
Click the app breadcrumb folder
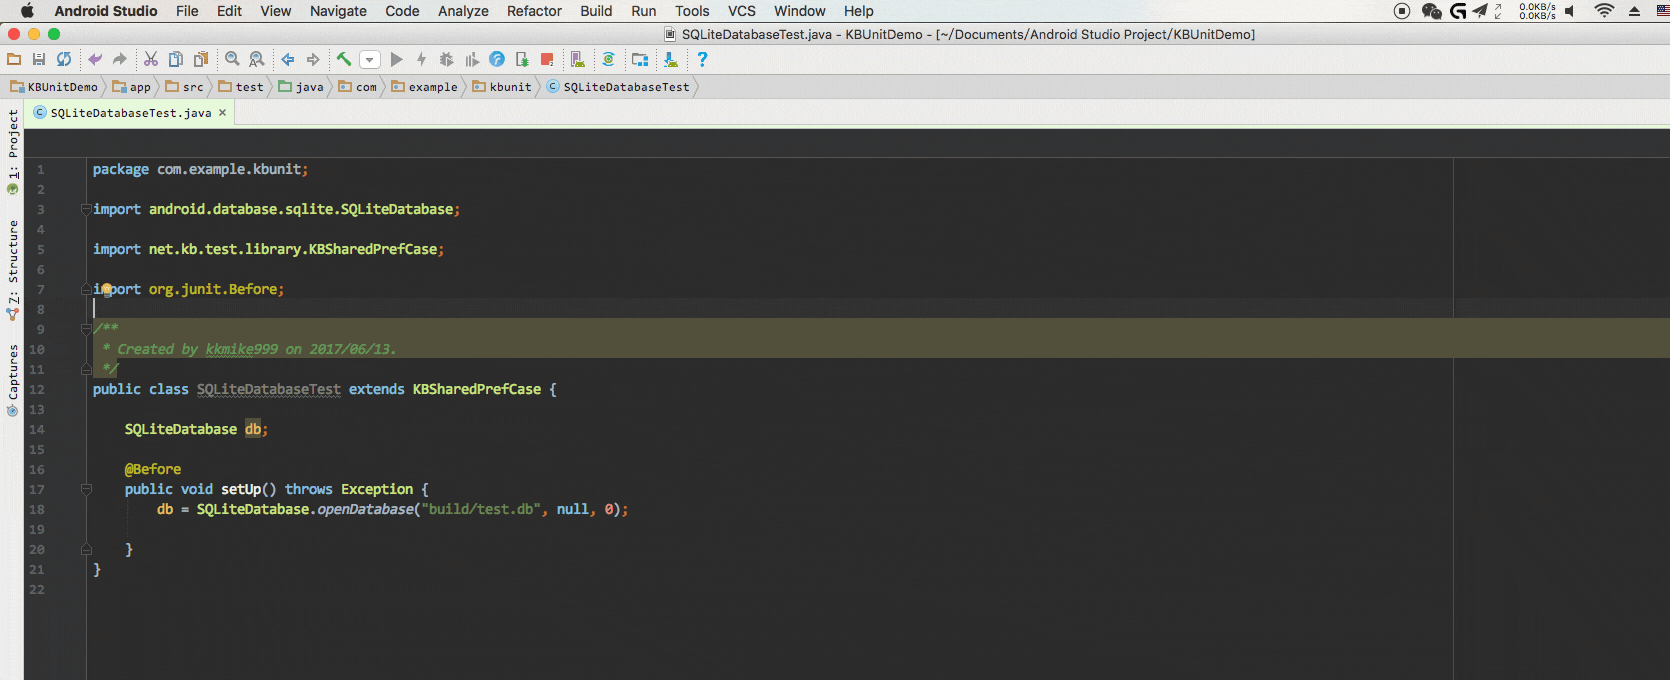[132, 87]
